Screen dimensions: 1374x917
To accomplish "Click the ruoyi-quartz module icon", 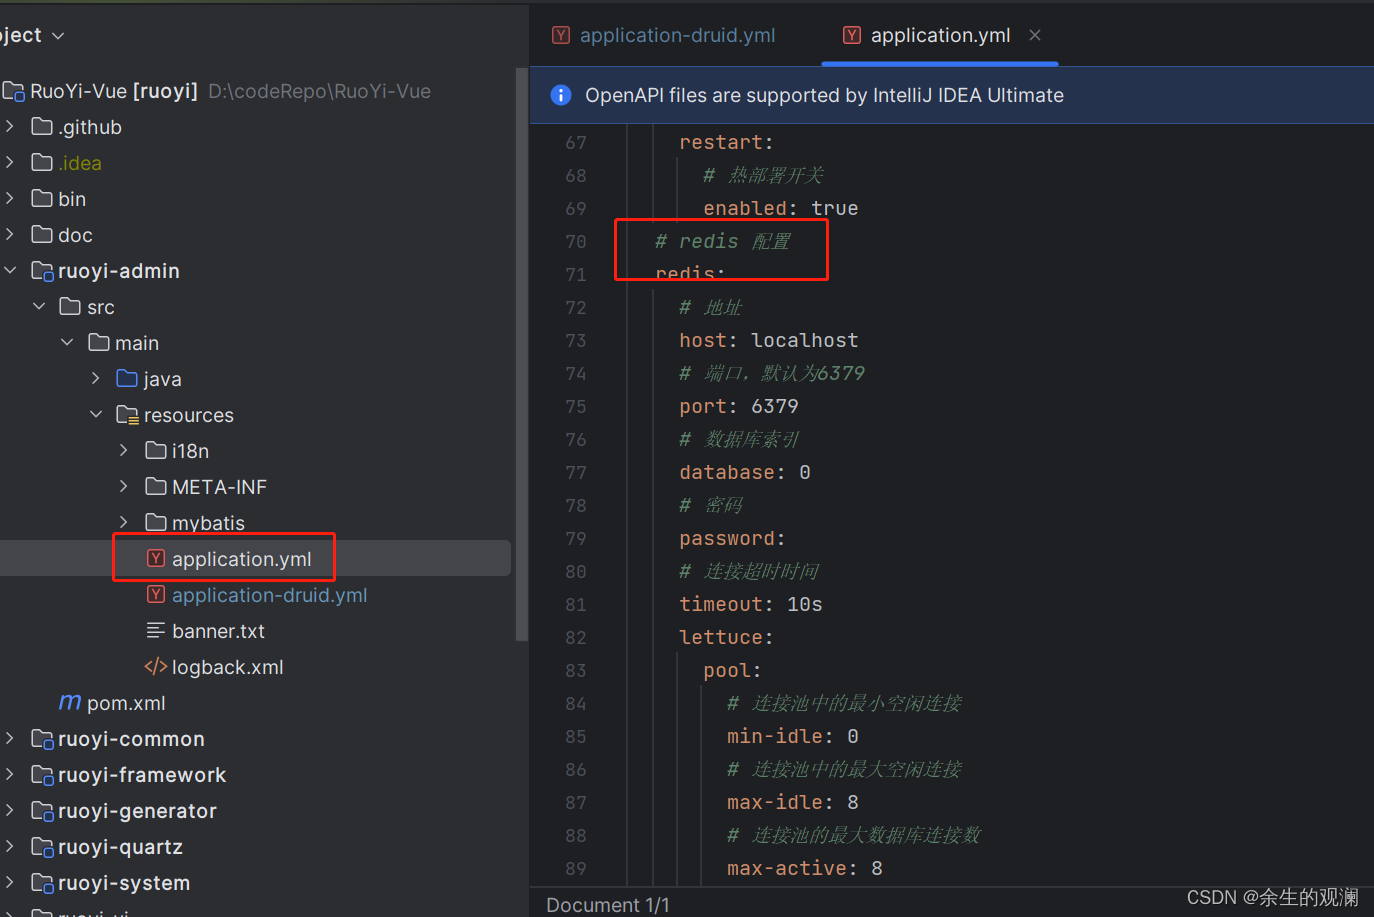I will 42,847.
